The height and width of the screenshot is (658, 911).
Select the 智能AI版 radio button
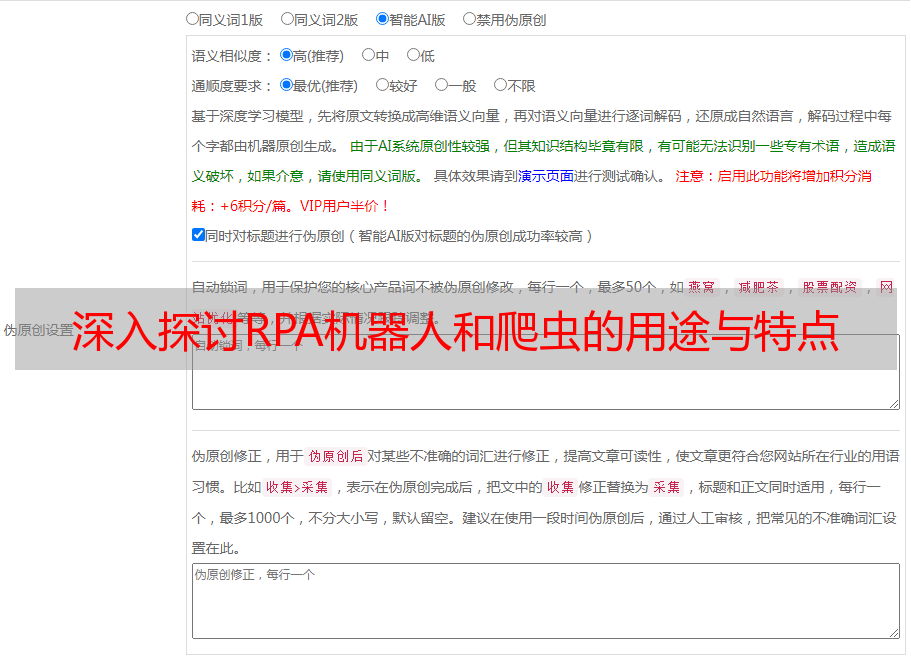pyautogui.click(x=382, y=19)
